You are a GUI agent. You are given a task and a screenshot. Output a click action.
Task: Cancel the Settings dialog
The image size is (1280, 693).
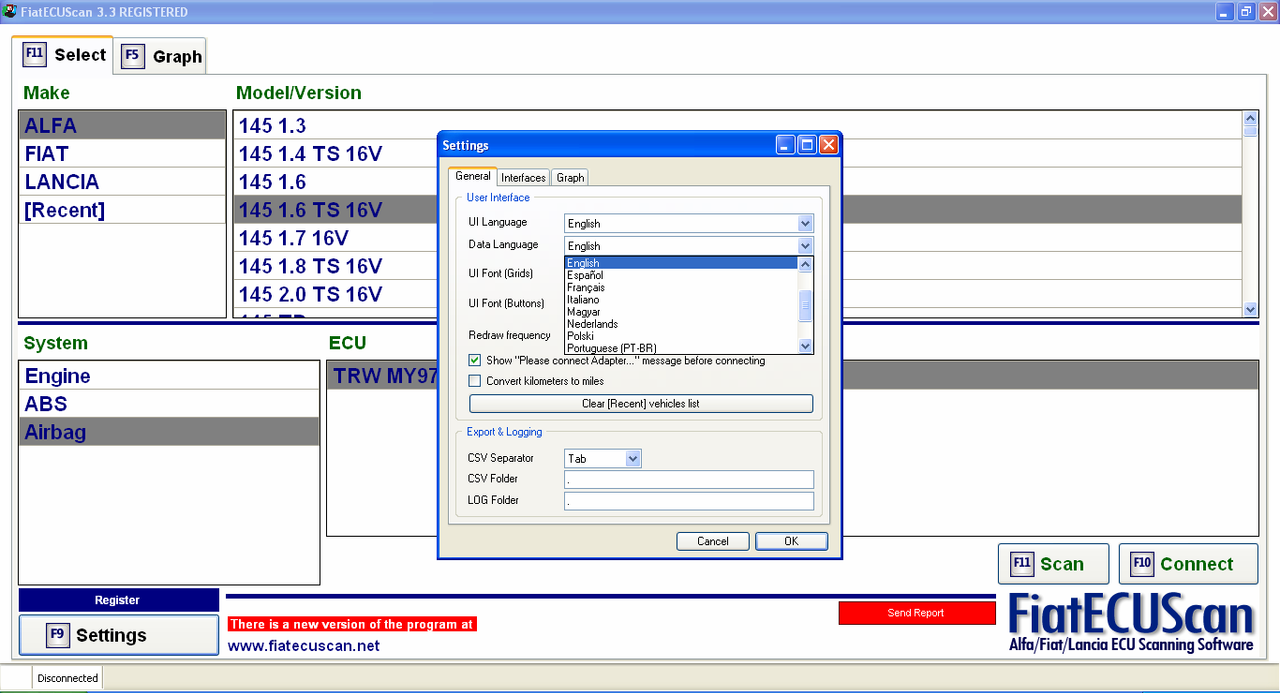(713, 541)
